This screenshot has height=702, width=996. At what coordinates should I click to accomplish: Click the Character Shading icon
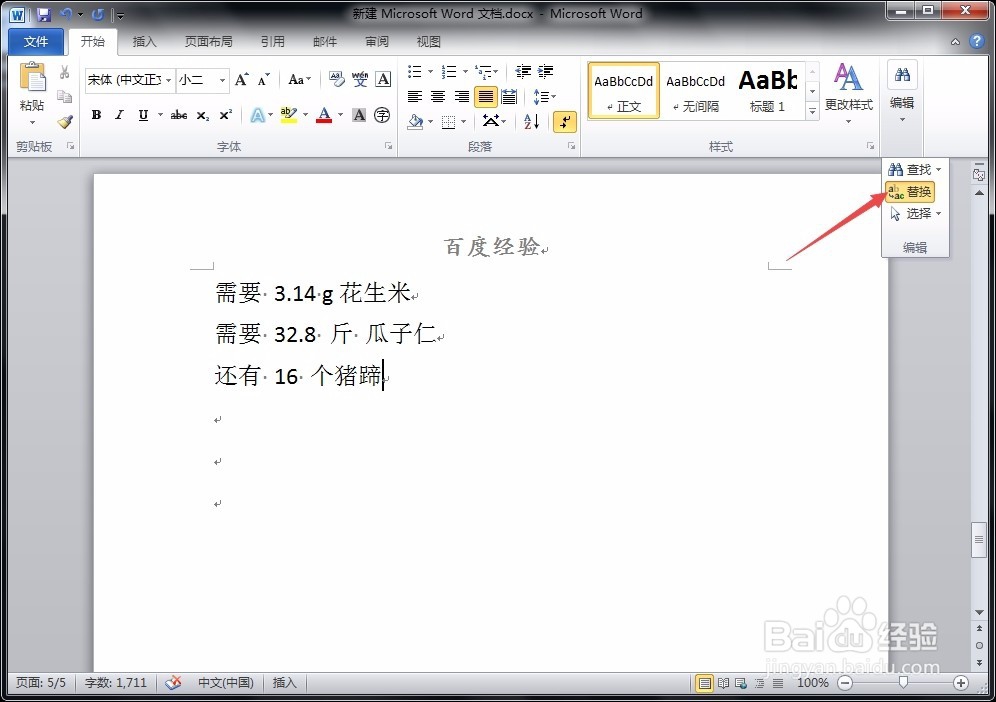point(359,115)
